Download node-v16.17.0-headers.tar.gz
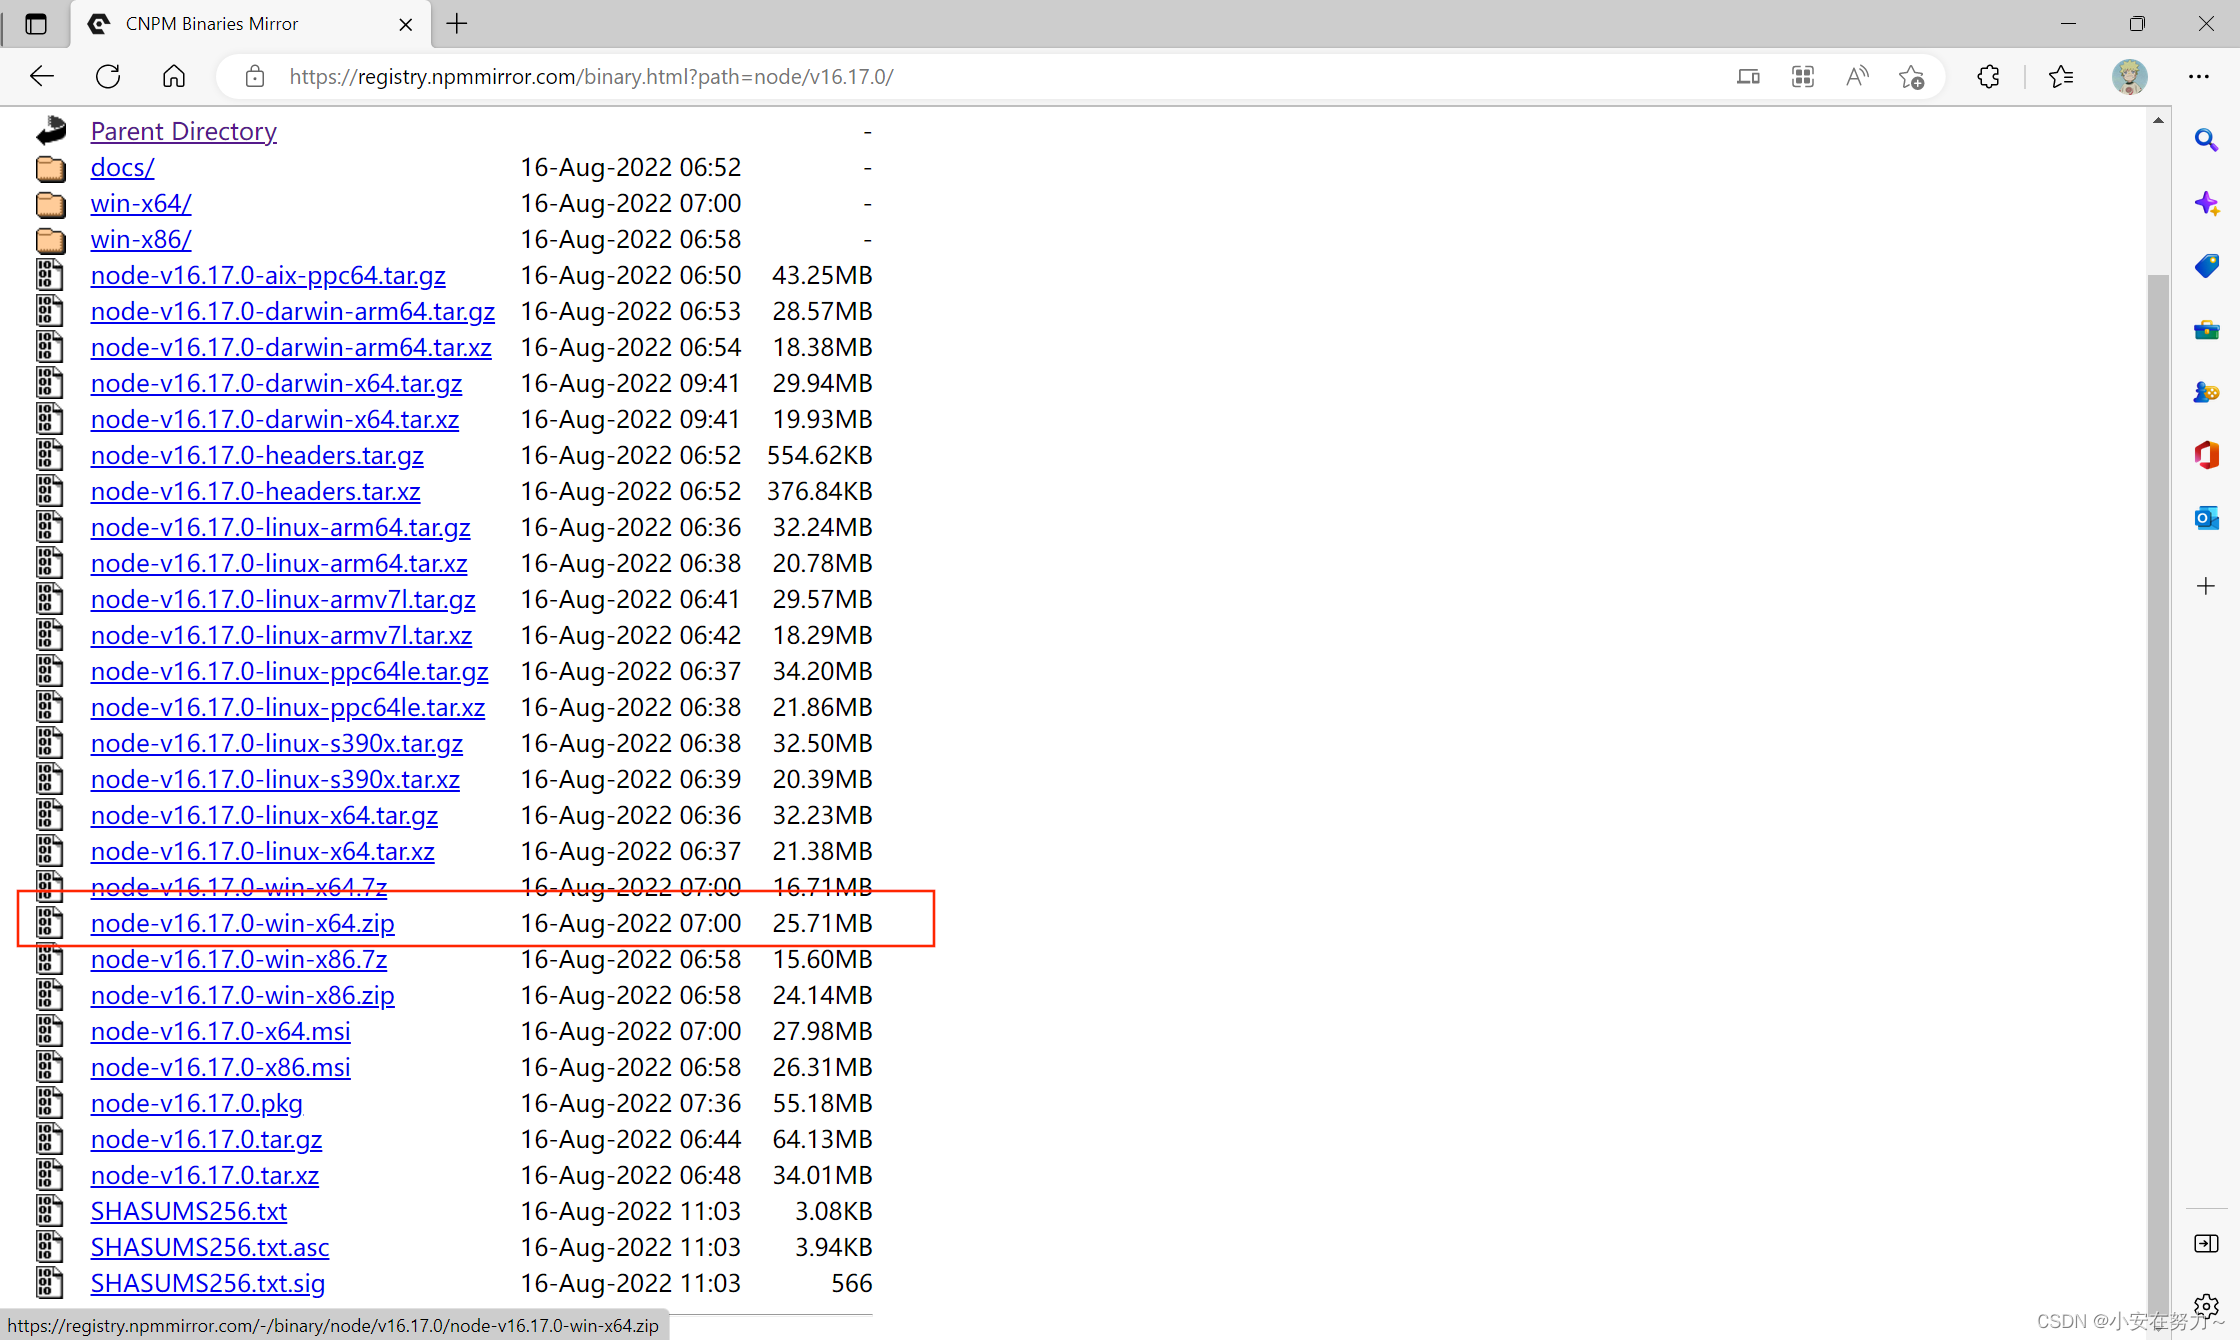 click(x=257, y=456)
